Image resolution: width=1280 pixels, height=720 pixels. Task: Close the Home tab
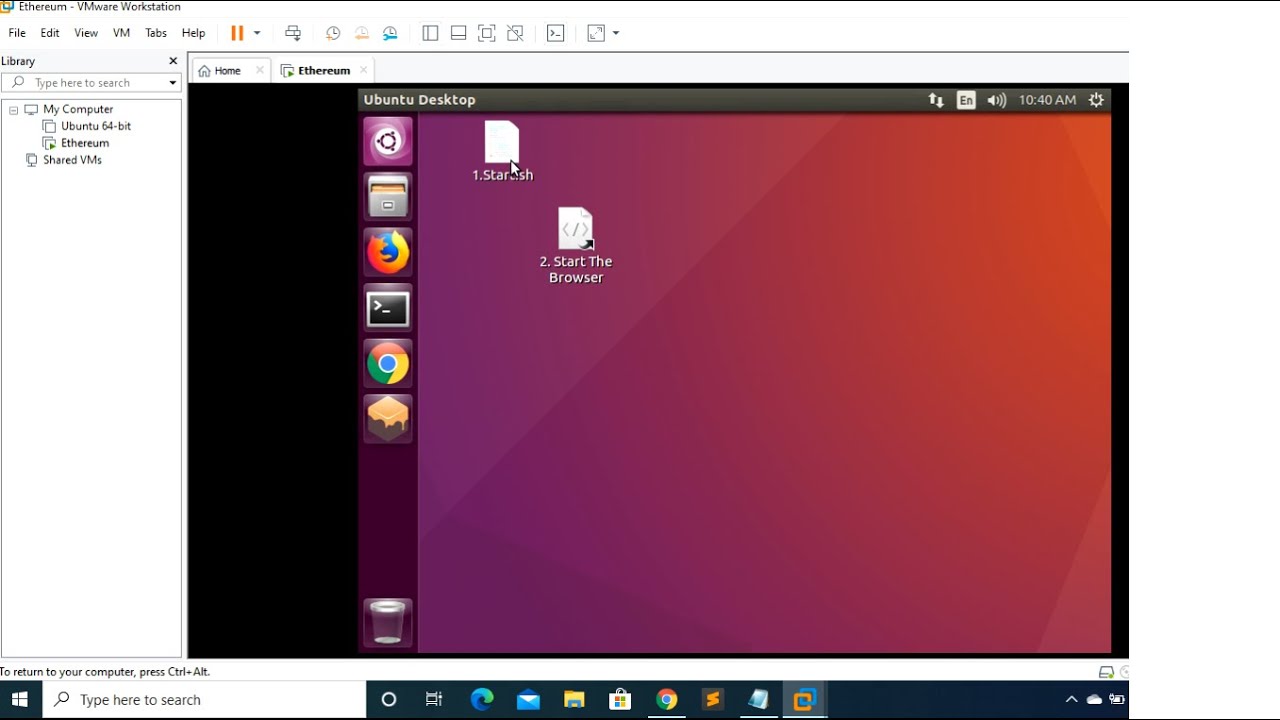click(260, 70)
